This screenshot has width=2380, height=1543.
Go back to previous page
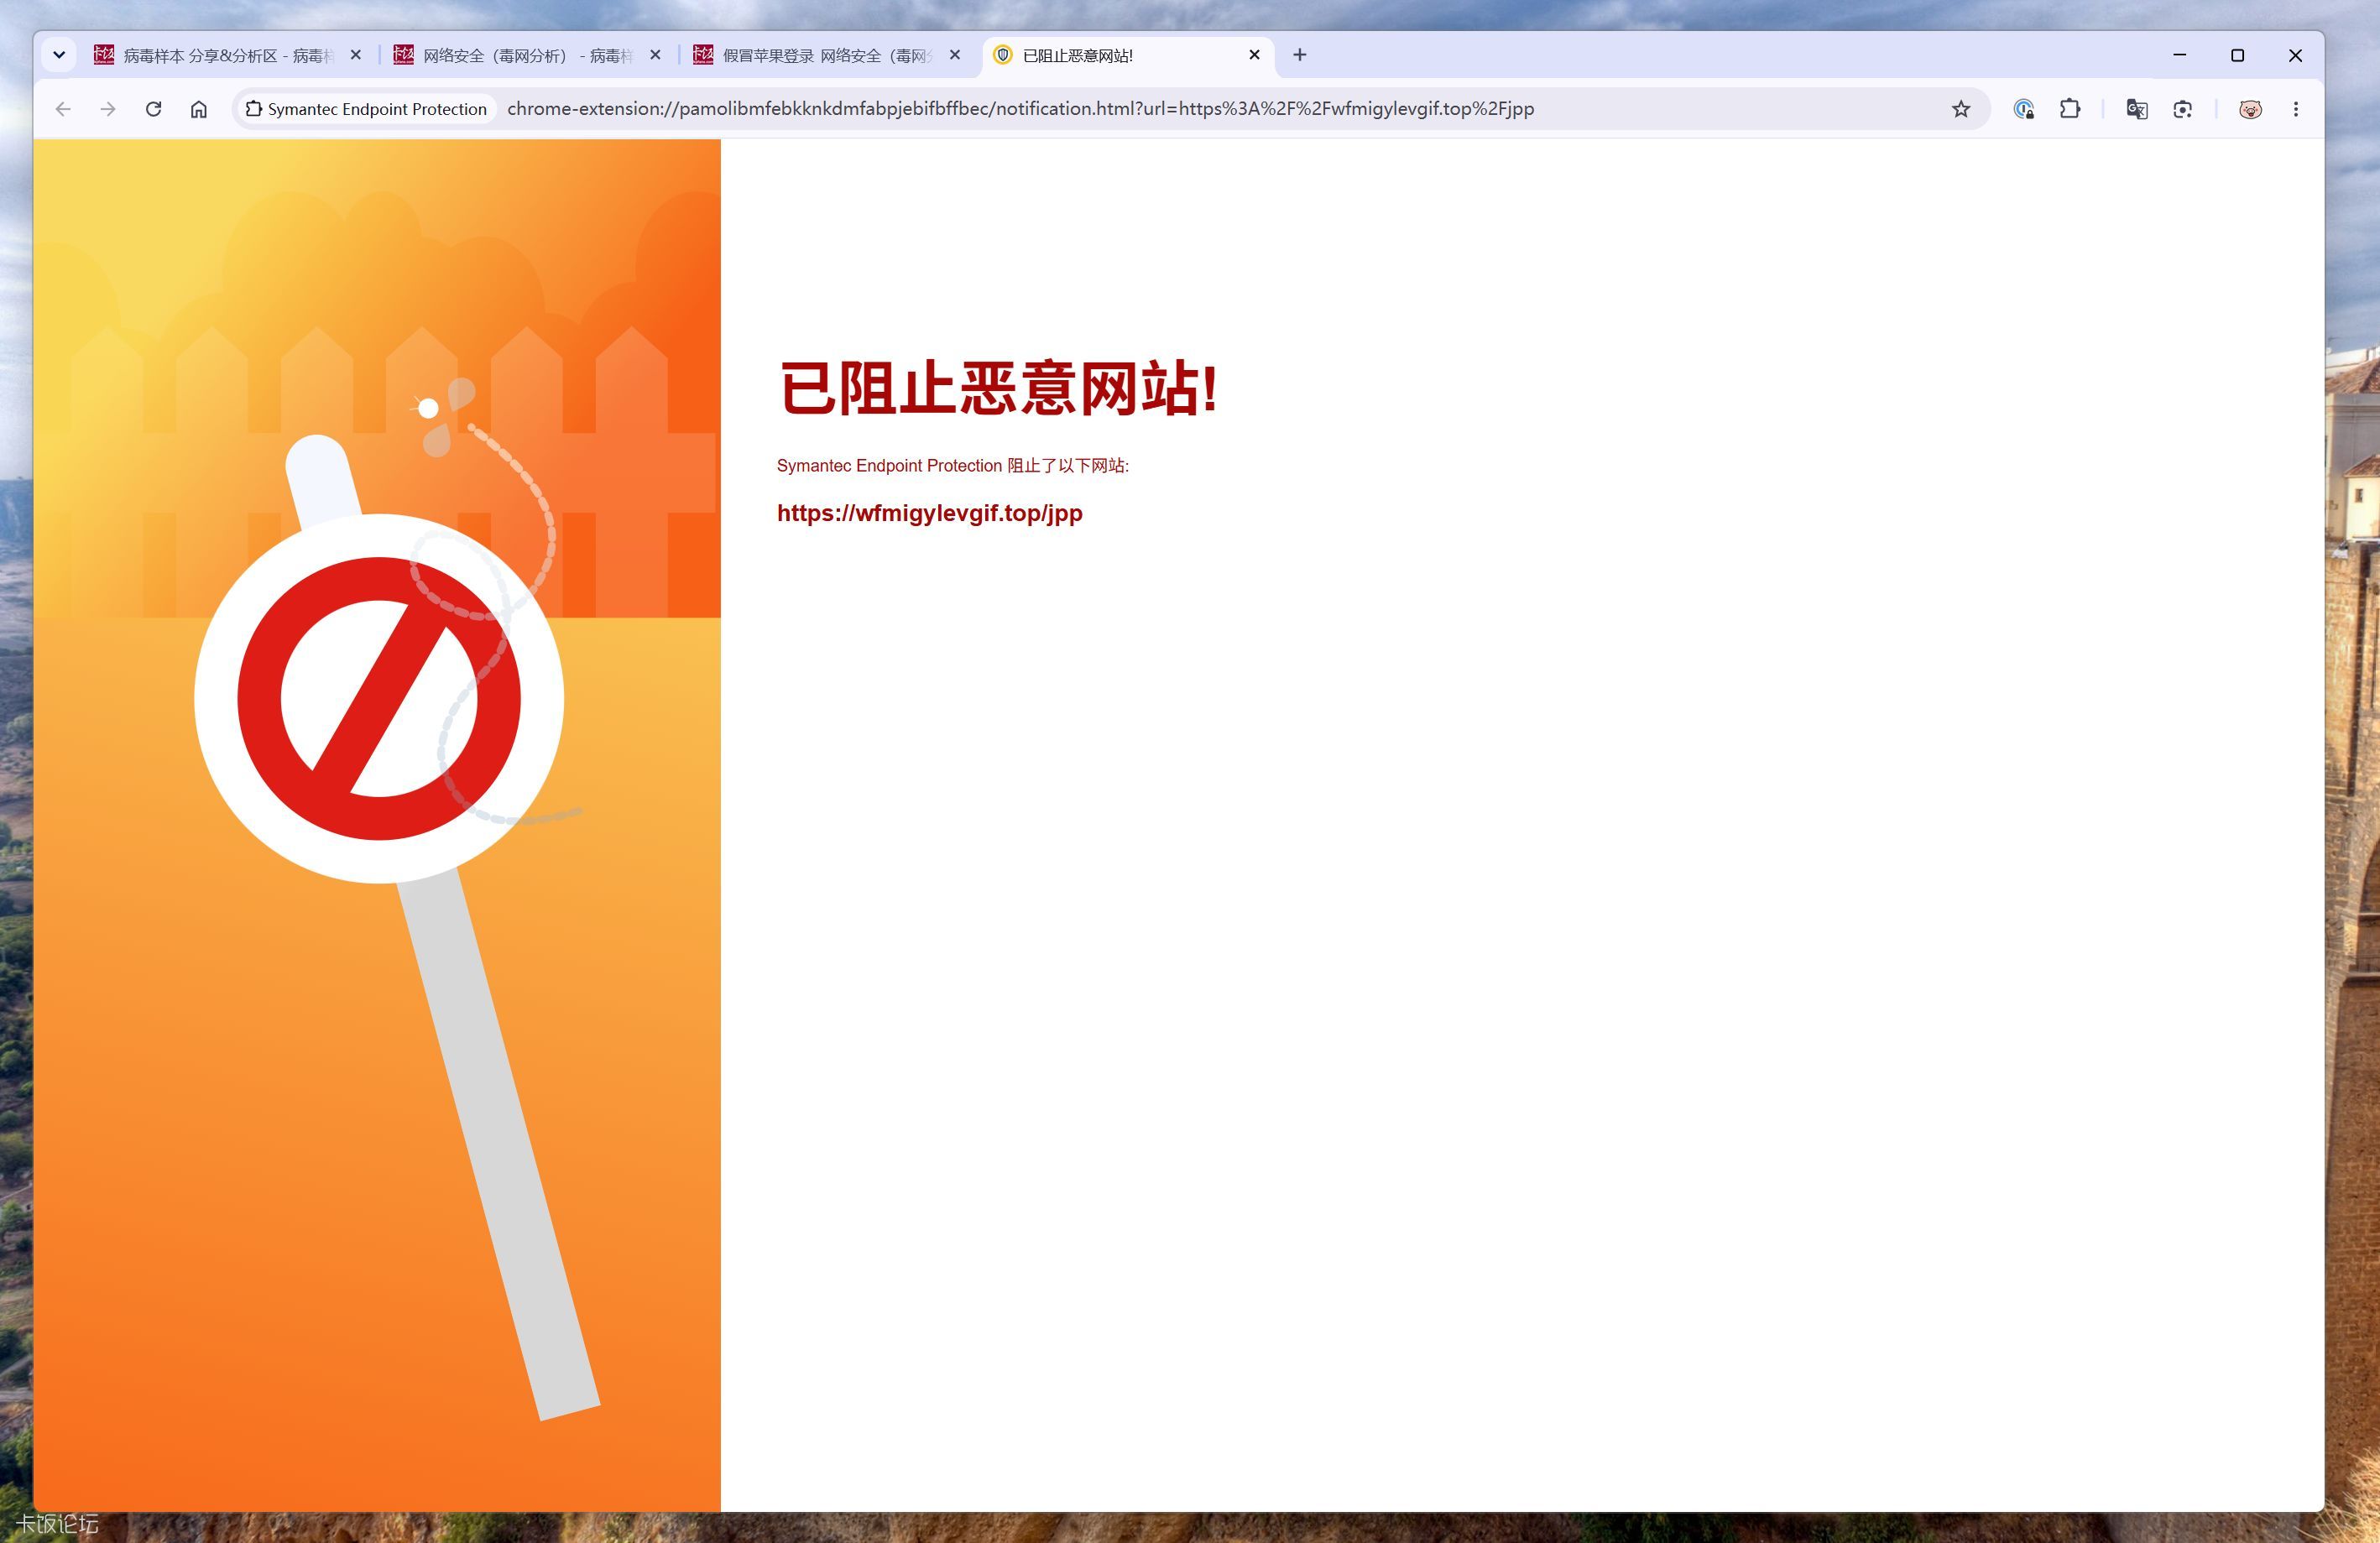point(63,109)
